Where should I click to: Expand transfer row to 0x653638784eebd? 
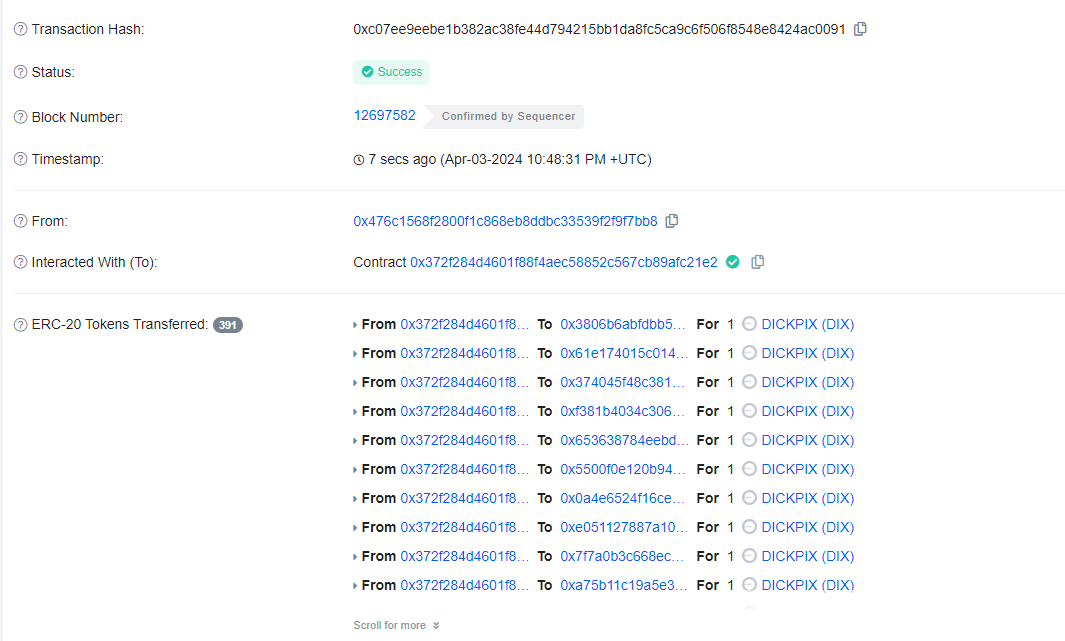[x=355, y=441]
